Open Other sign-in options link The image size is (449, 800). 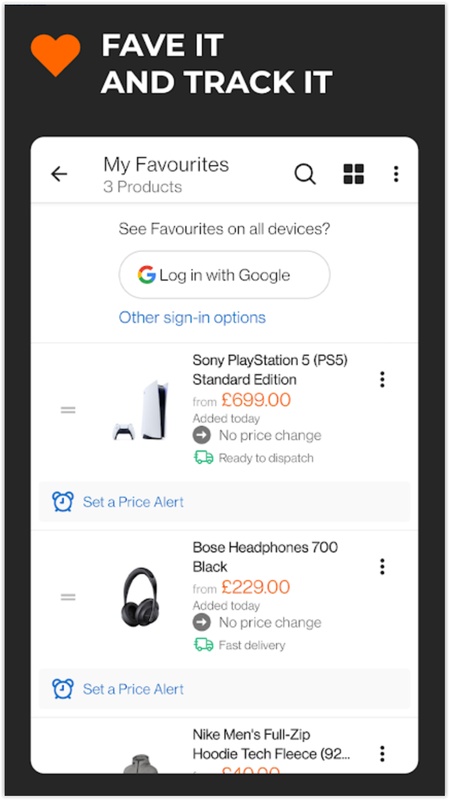[192, 317]
